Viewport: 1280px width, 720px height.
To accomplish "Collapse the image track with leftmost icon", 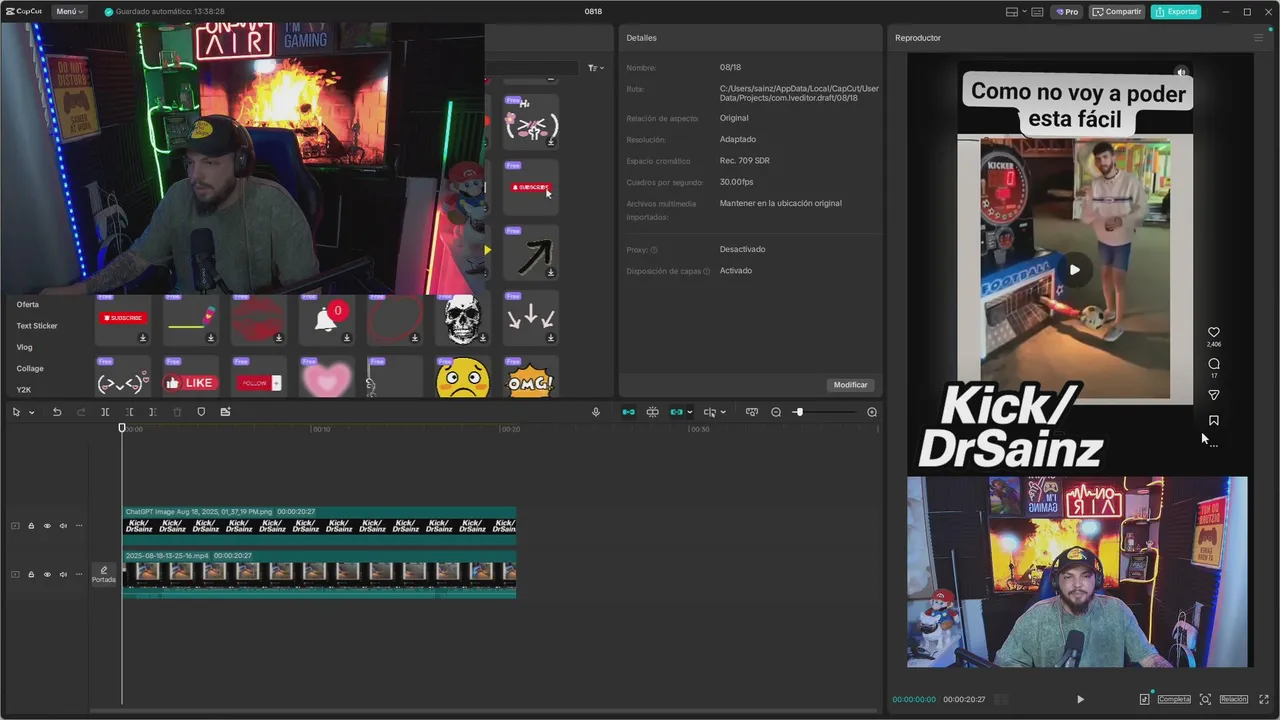I will coord(15,526).
